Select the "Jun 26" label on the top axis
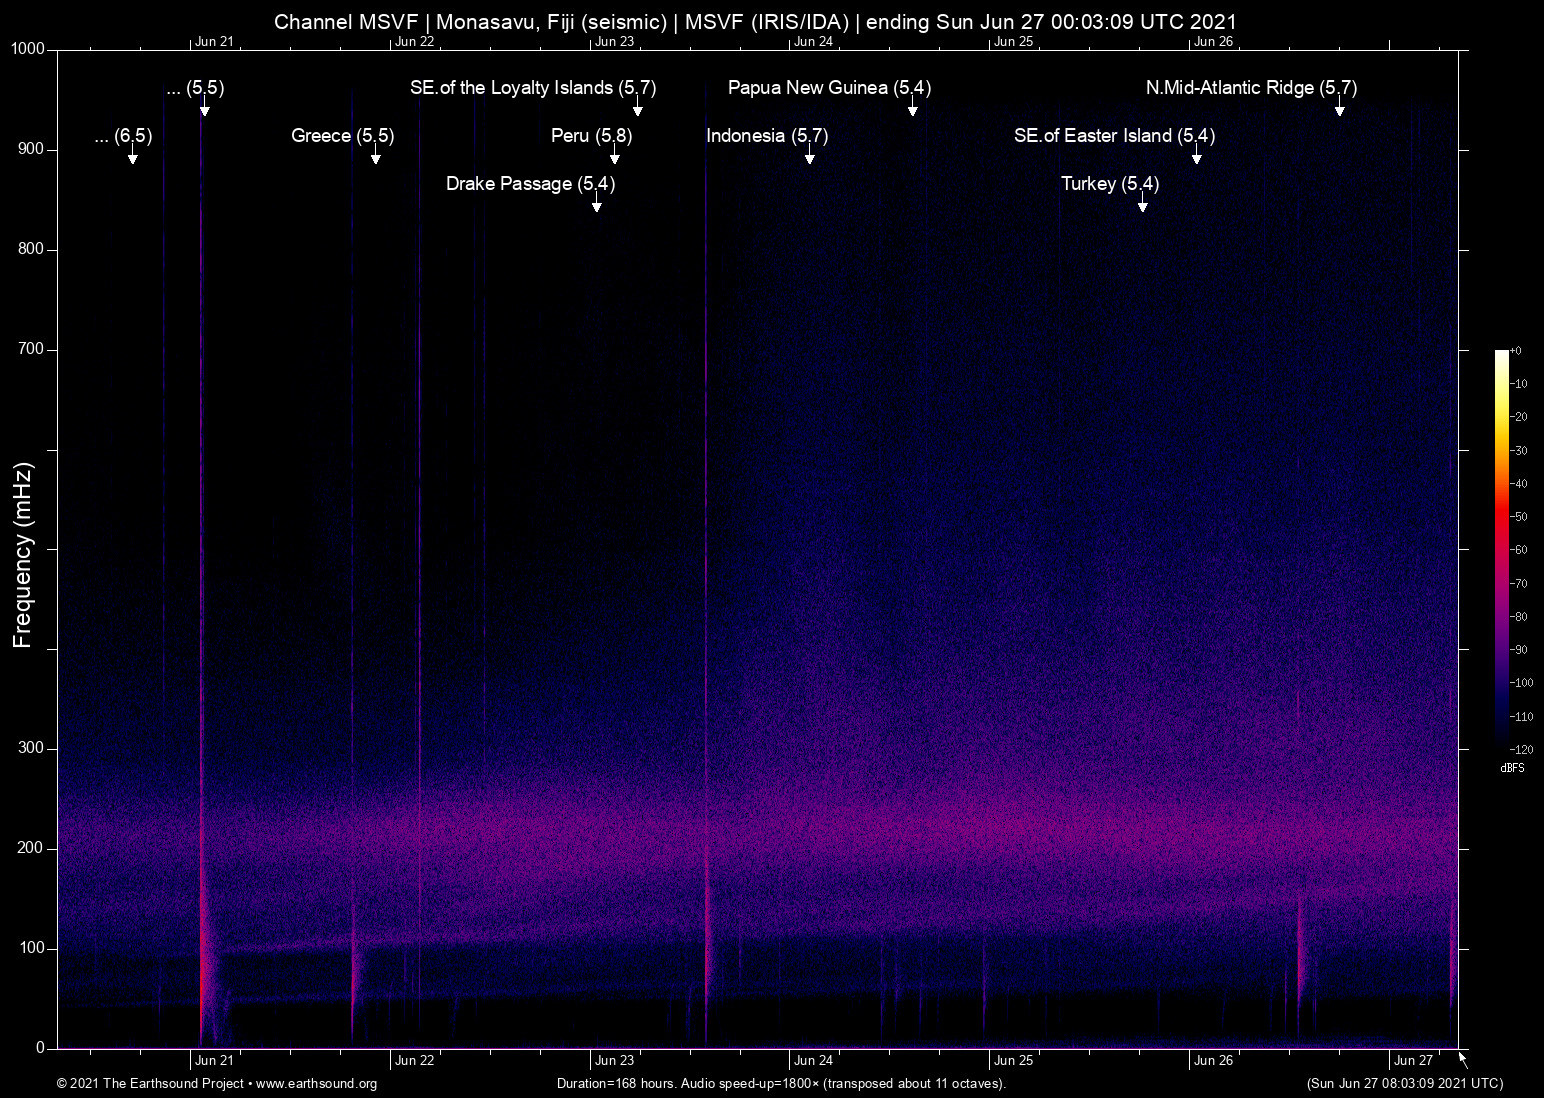The image size is (1544, 1098). (1213, 42)
